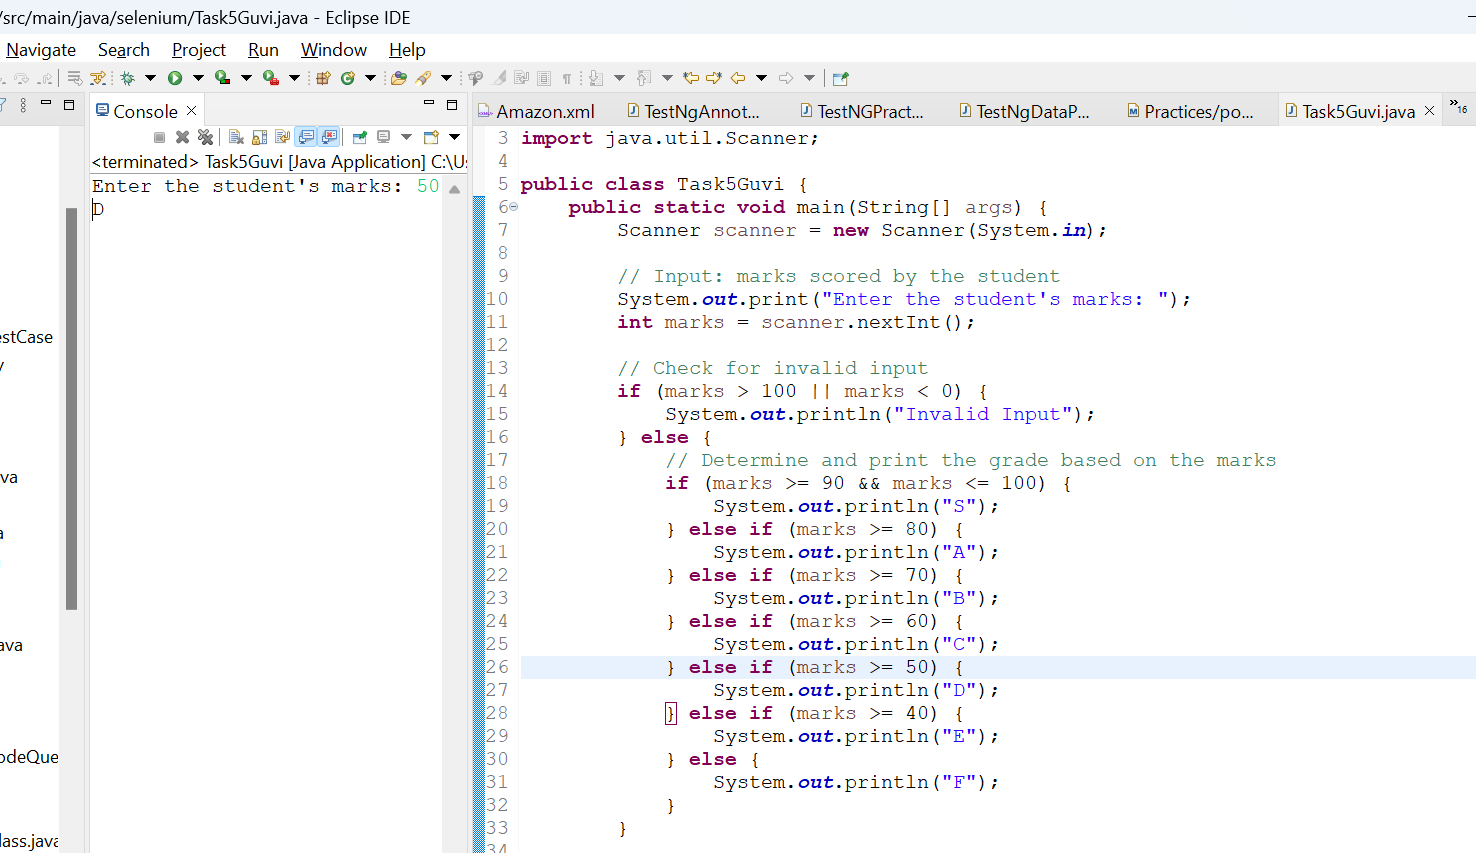The image size is (1476, 853).
Task: Click the green Run button in toolbar
Action: click(175, 78)
